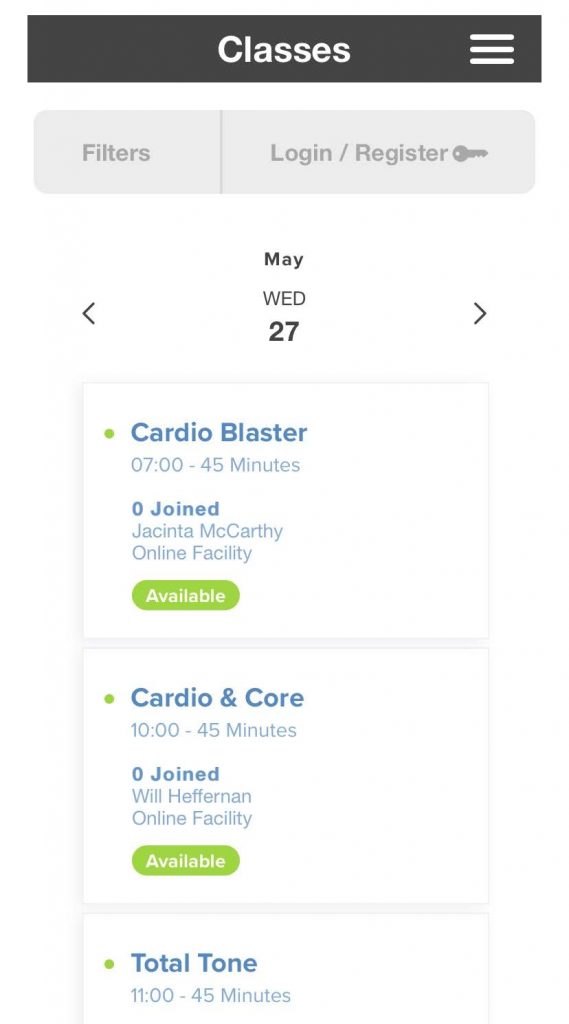Click green status dot beside Cardio Blaster
569x1024 pixels.
[109, 433]
